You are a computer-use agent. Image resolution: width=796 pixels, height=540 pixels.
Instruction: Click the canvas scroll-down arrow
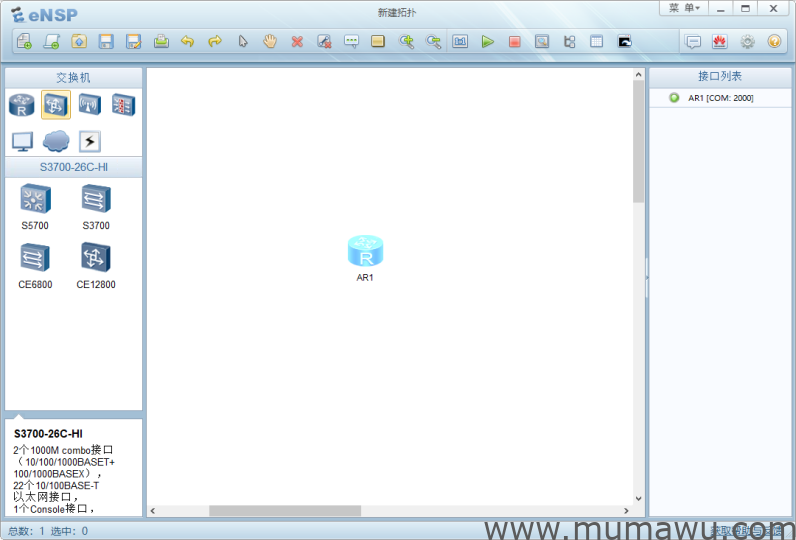[639, 498]
